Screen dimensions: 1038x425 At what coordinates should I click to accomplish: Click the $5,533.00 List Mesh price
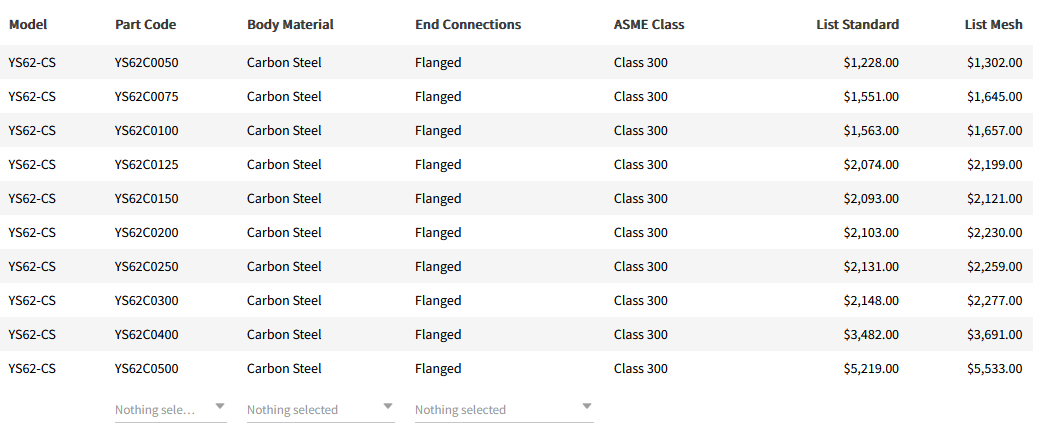(994, 369)
